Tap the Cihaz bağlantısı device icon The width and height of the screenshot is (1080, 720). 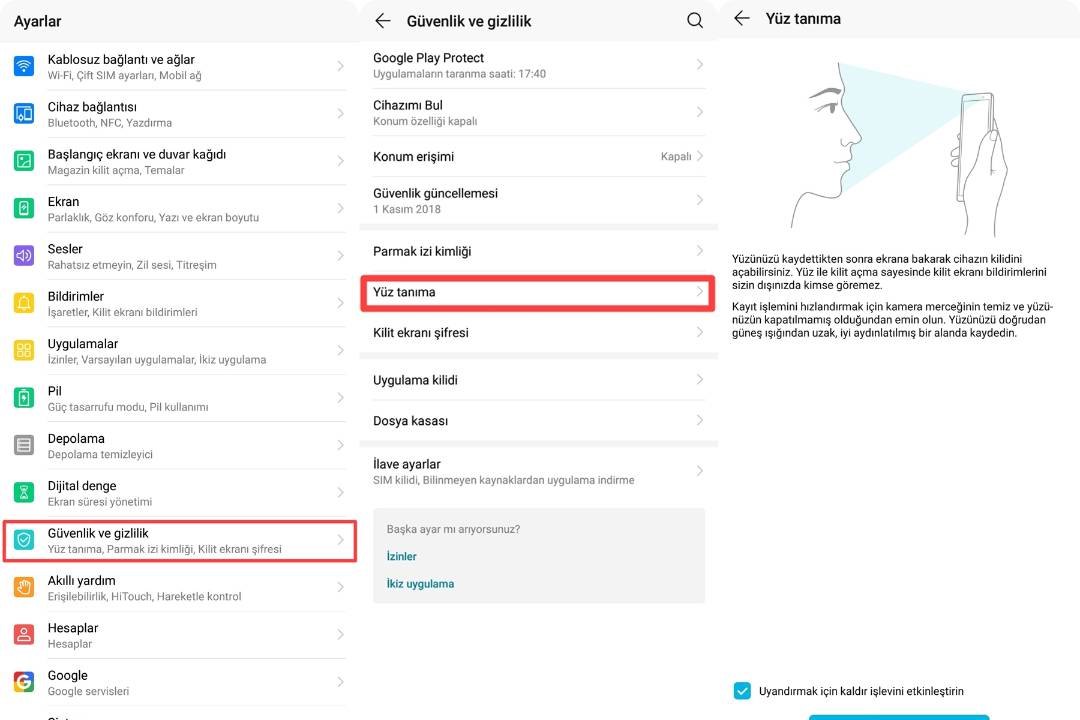point(24,114)
